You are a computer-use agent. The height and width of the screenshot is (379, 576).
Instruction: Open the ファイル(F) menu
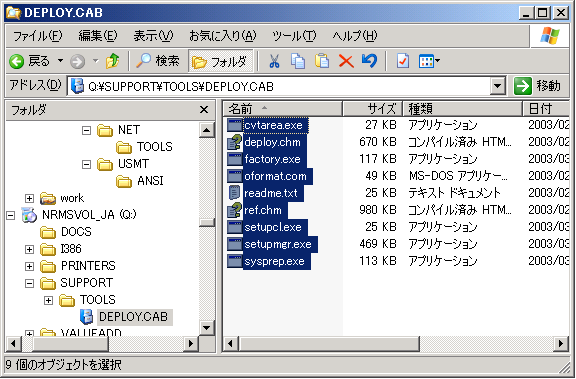tap(37, 36)
